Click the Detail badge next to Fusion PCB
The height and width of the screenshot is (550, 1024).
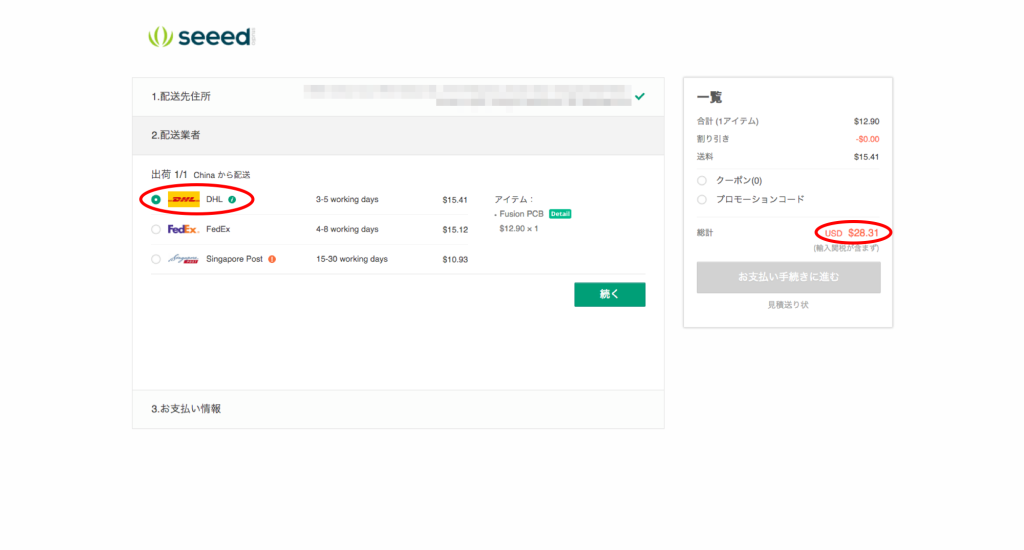(x=560, y=214)
